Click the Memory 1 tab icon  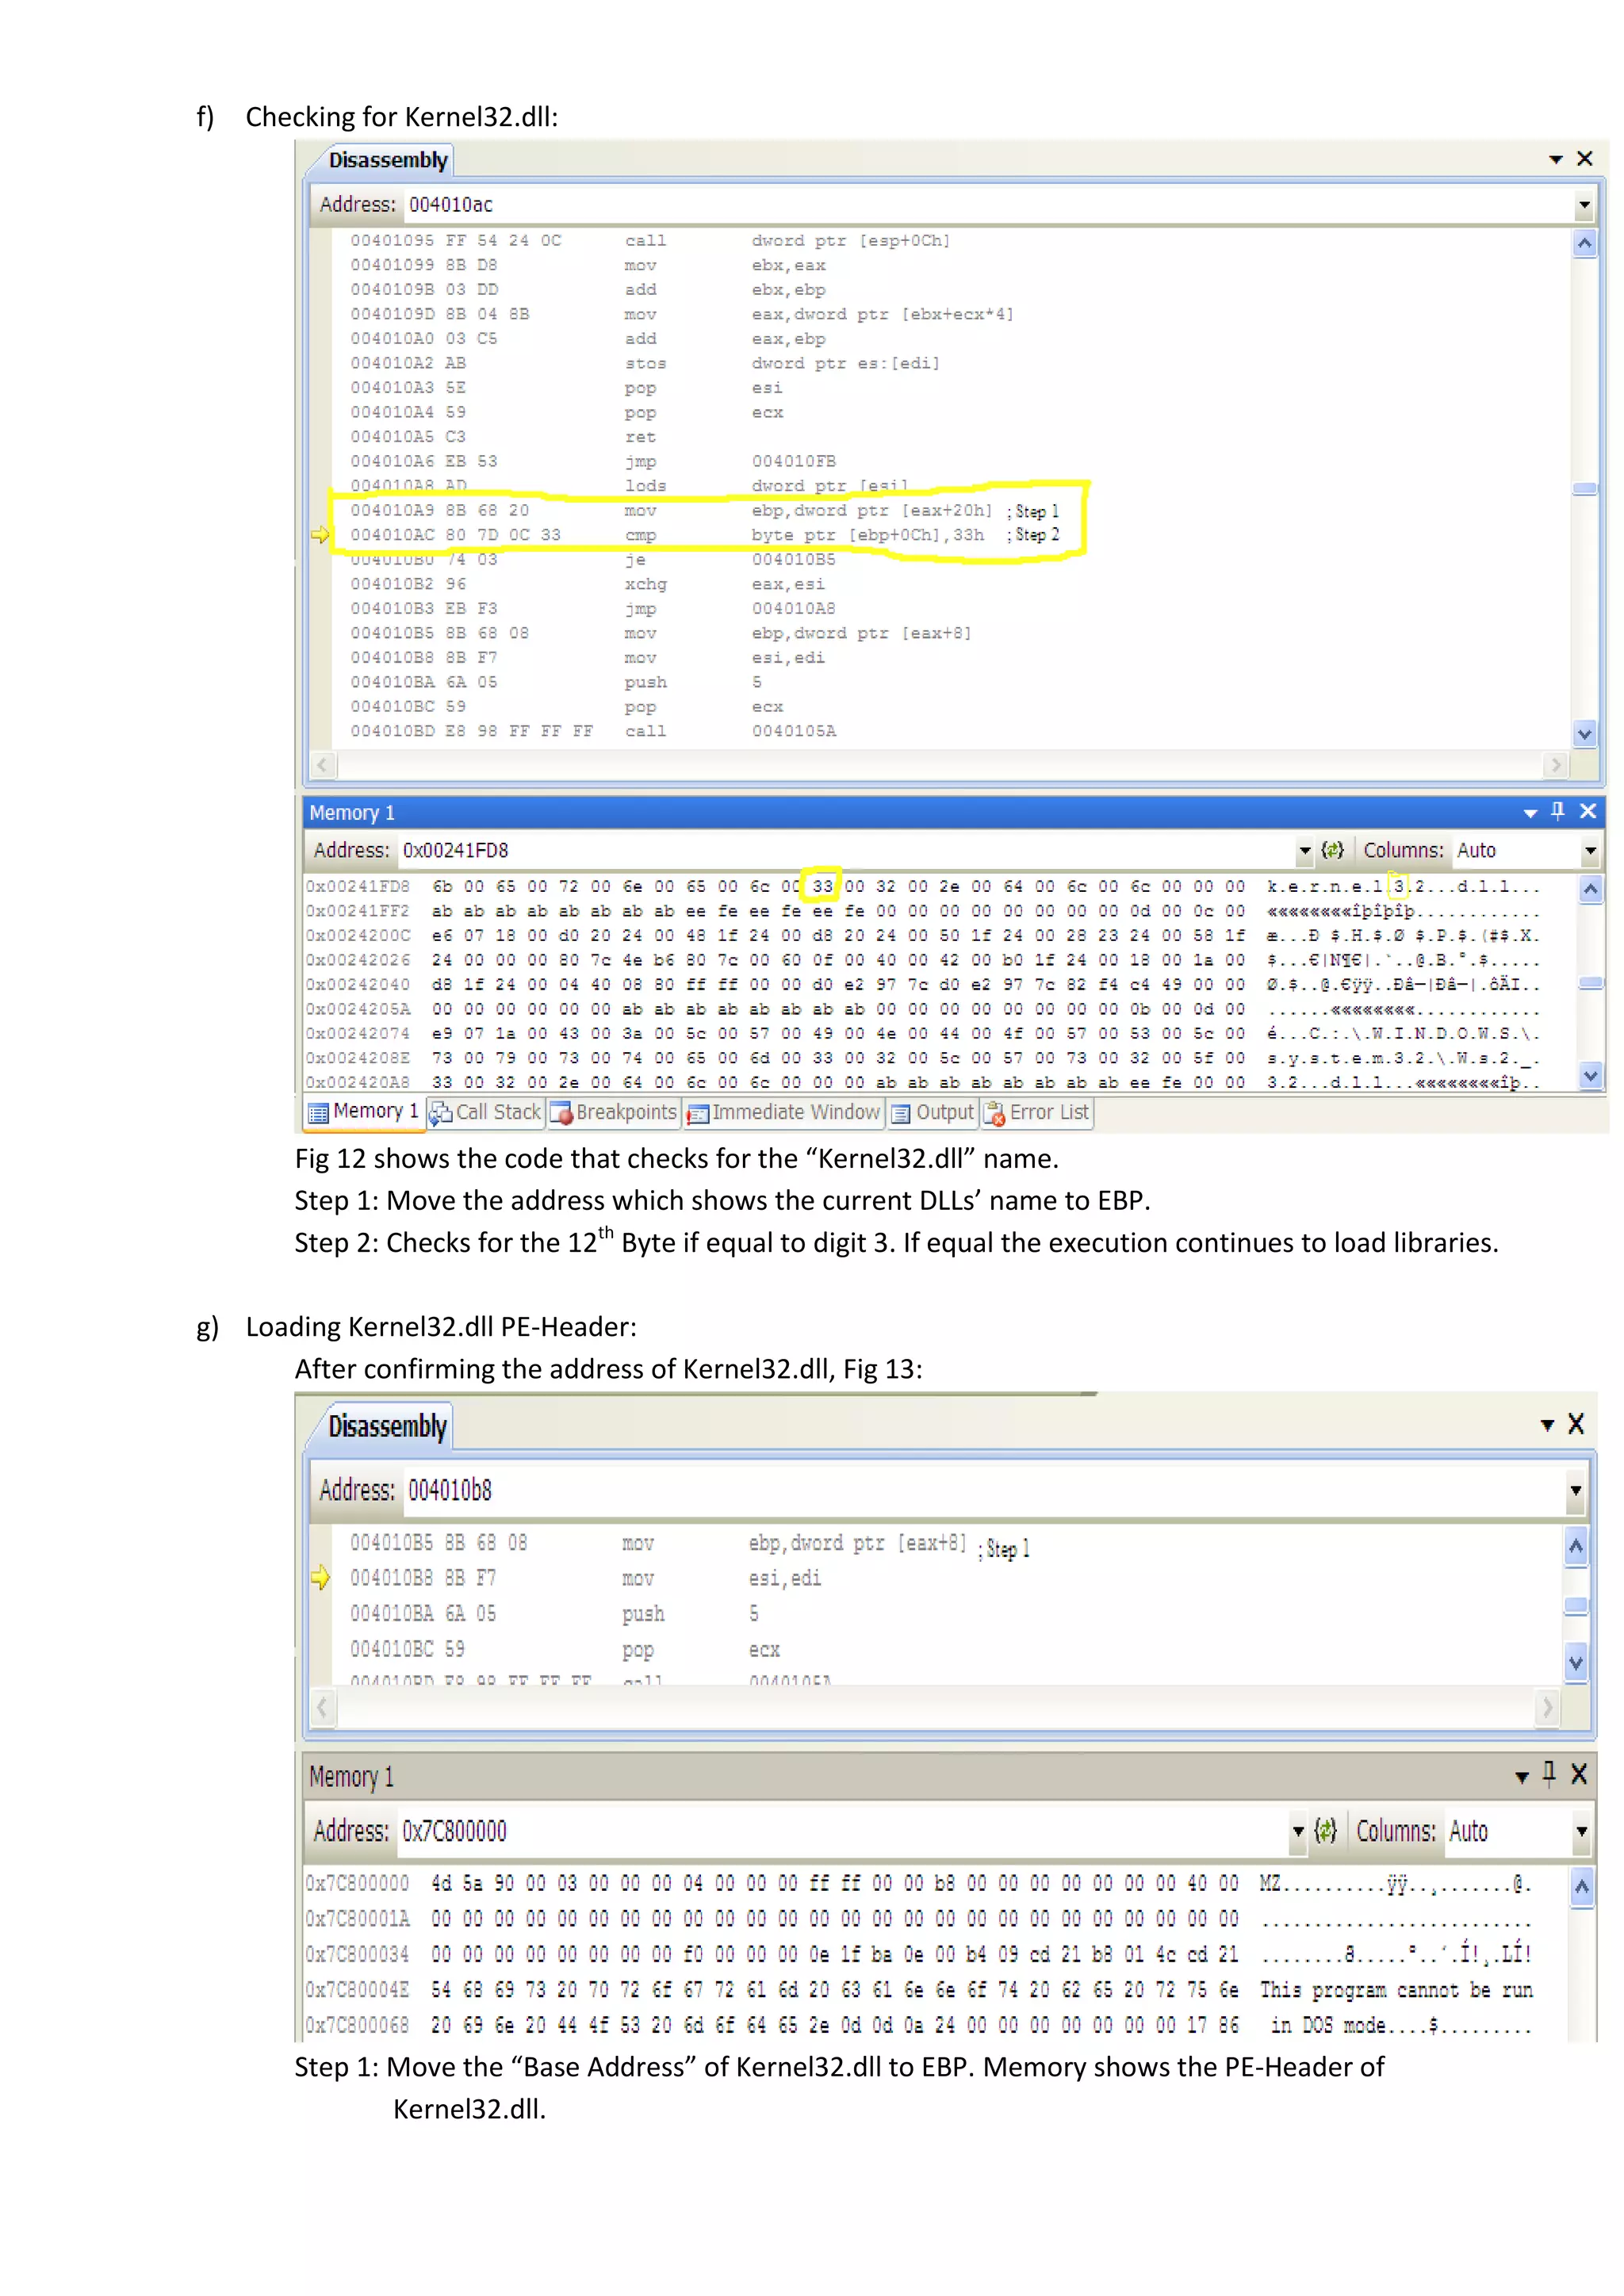point(318,1113)
